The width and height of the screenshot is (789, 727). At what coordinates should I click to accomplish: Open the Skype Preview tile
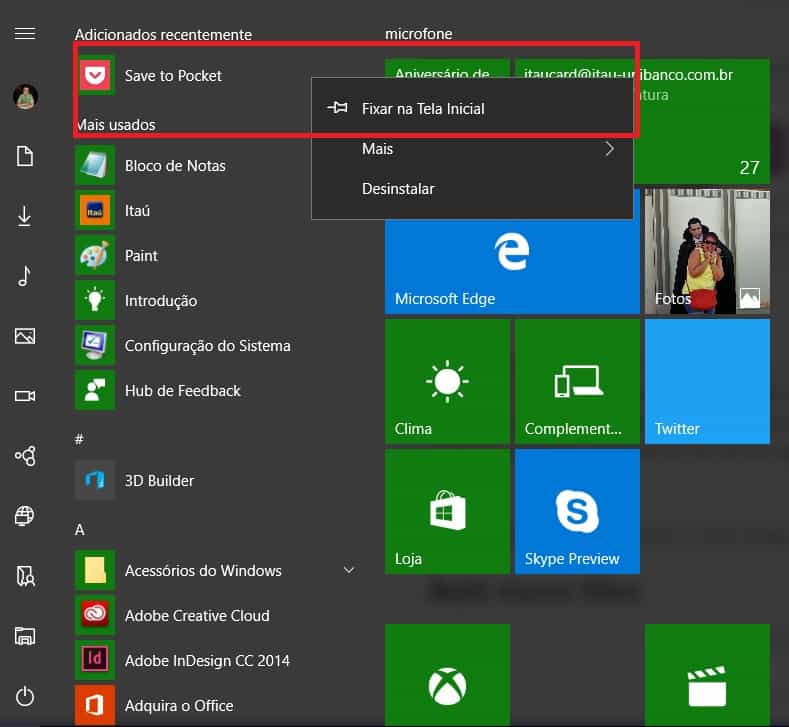click(577, 512)
